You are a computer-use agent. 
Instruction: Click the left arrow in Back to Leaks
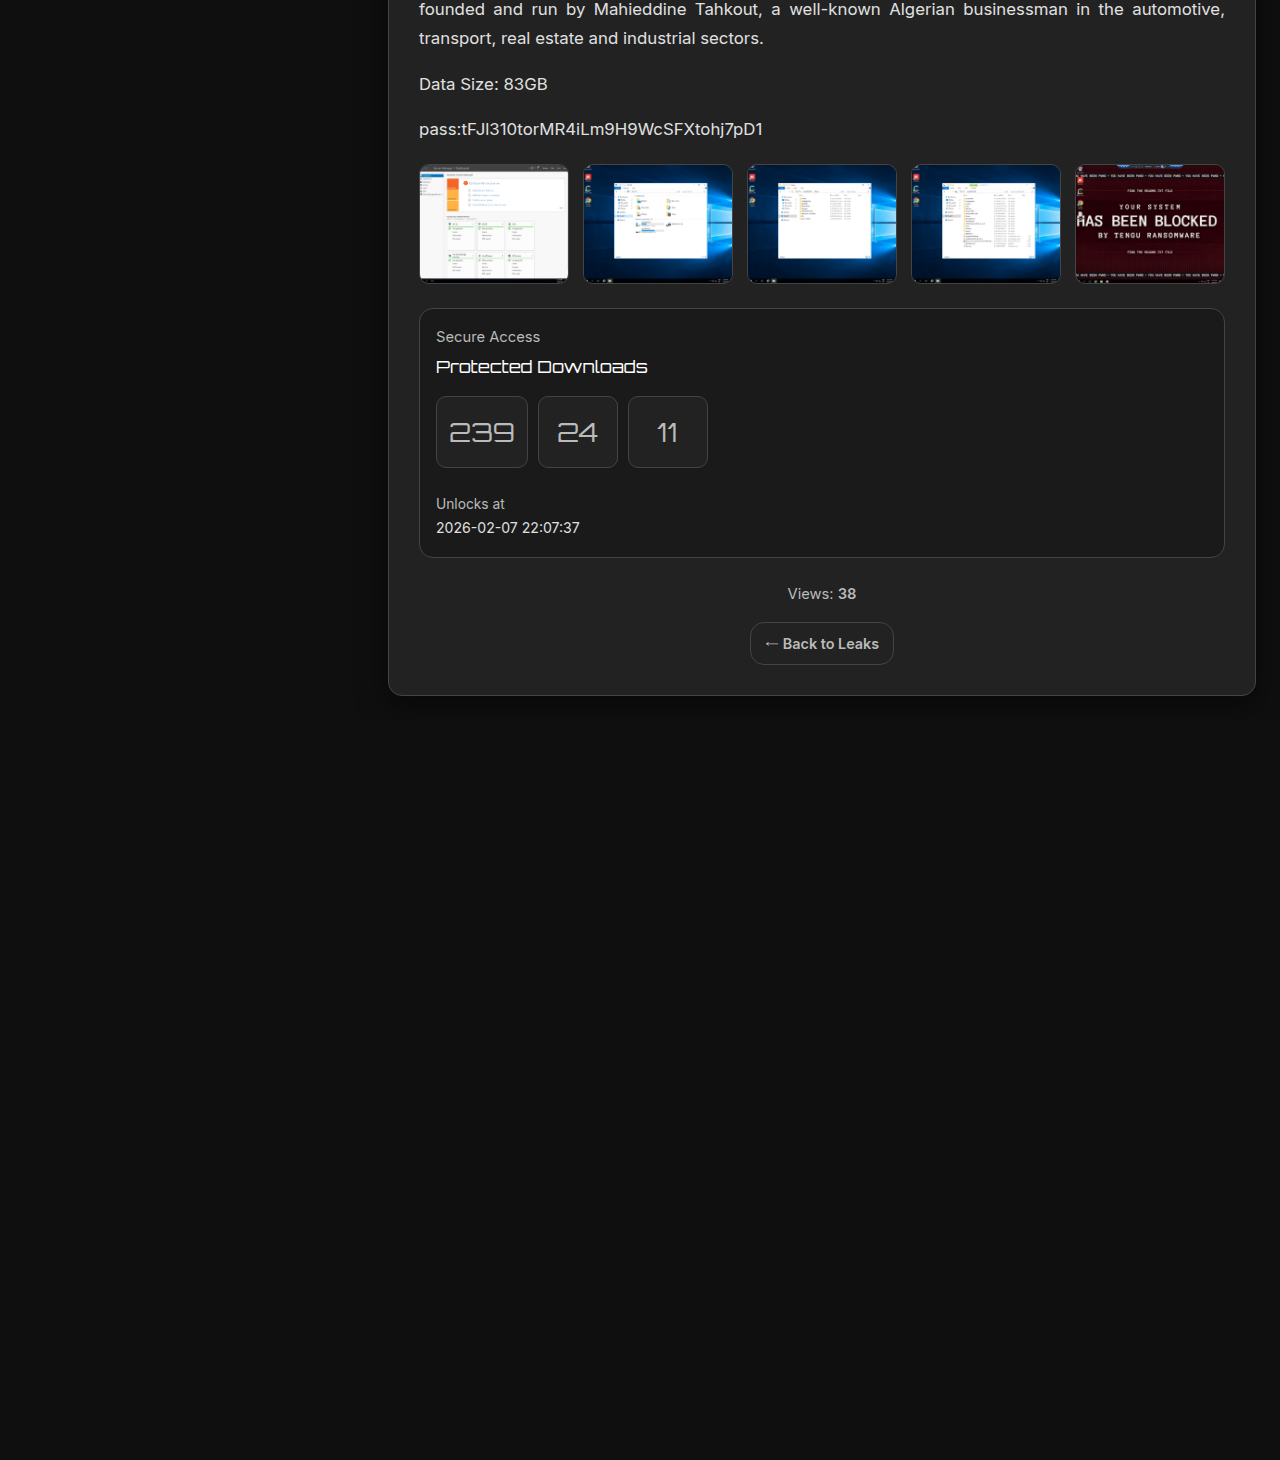771,644
